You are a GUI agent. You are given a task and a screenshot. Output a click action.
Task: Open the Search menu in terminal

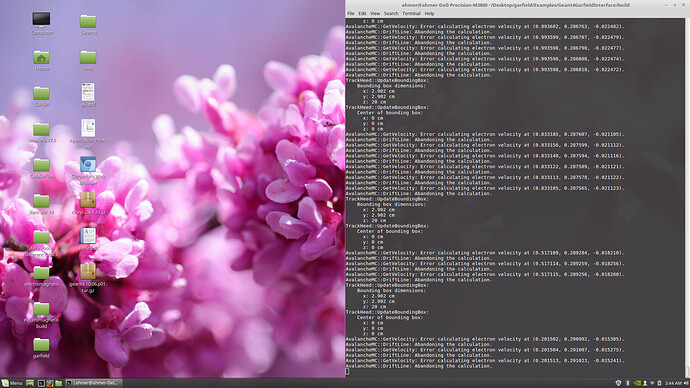point(391,13)
